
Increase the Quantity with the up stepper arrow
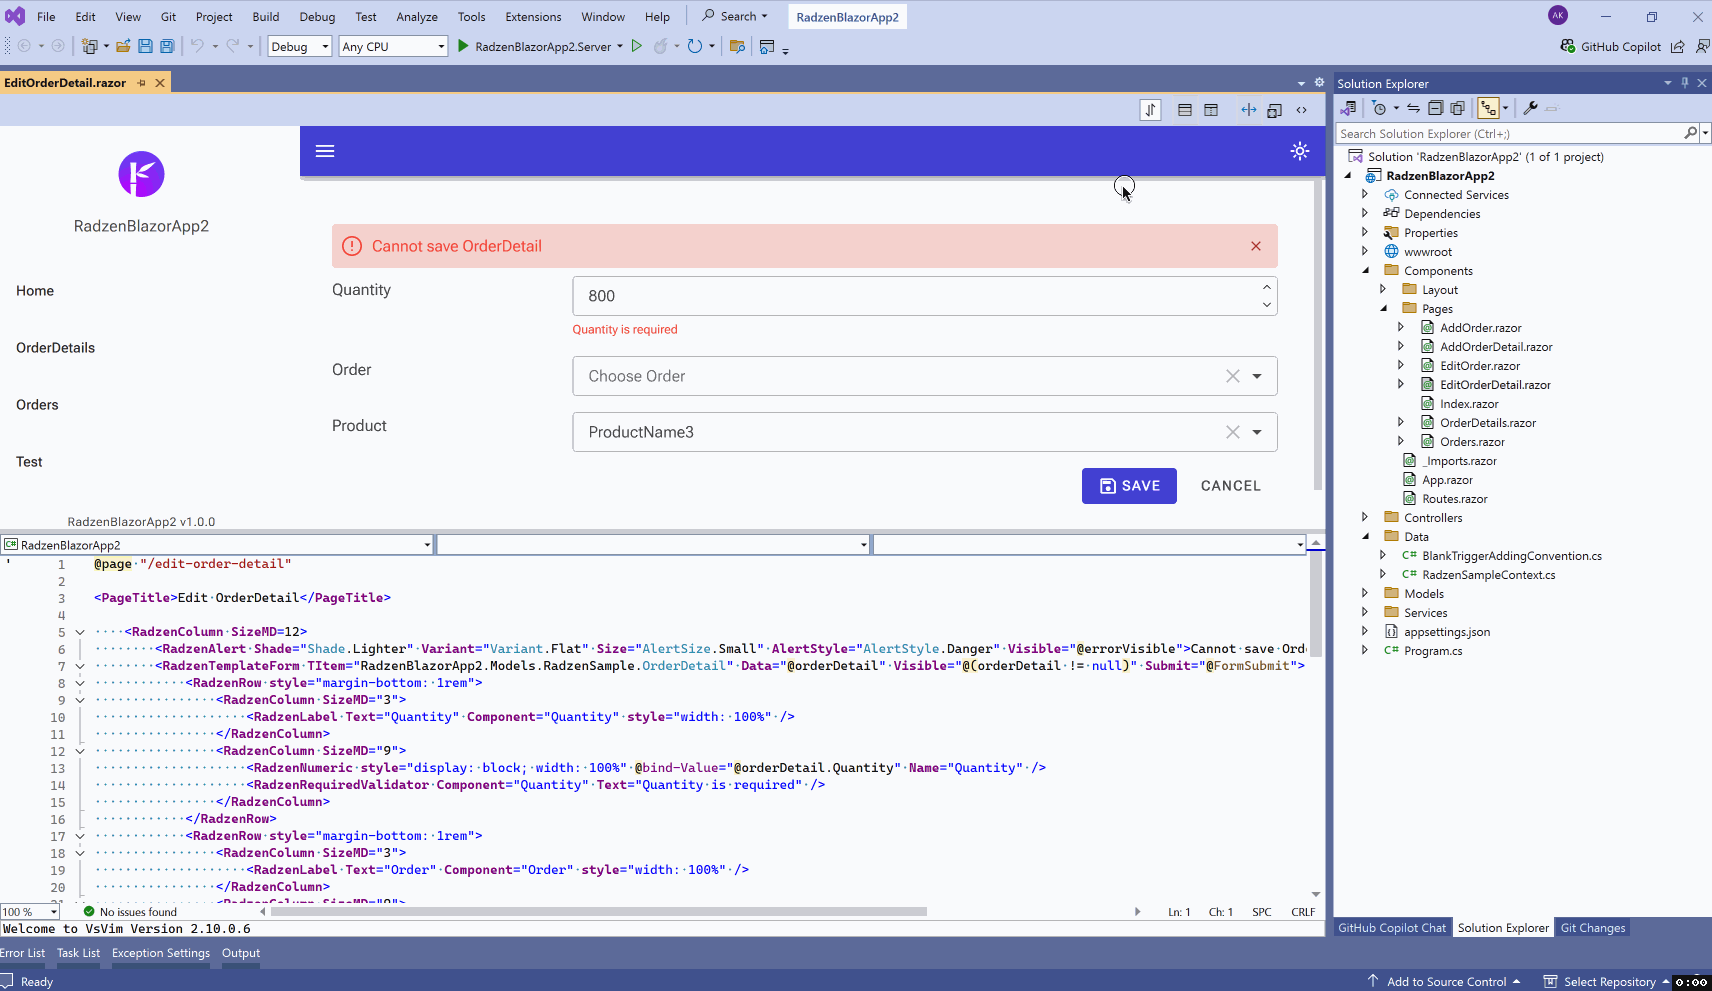pos(1266,287)
